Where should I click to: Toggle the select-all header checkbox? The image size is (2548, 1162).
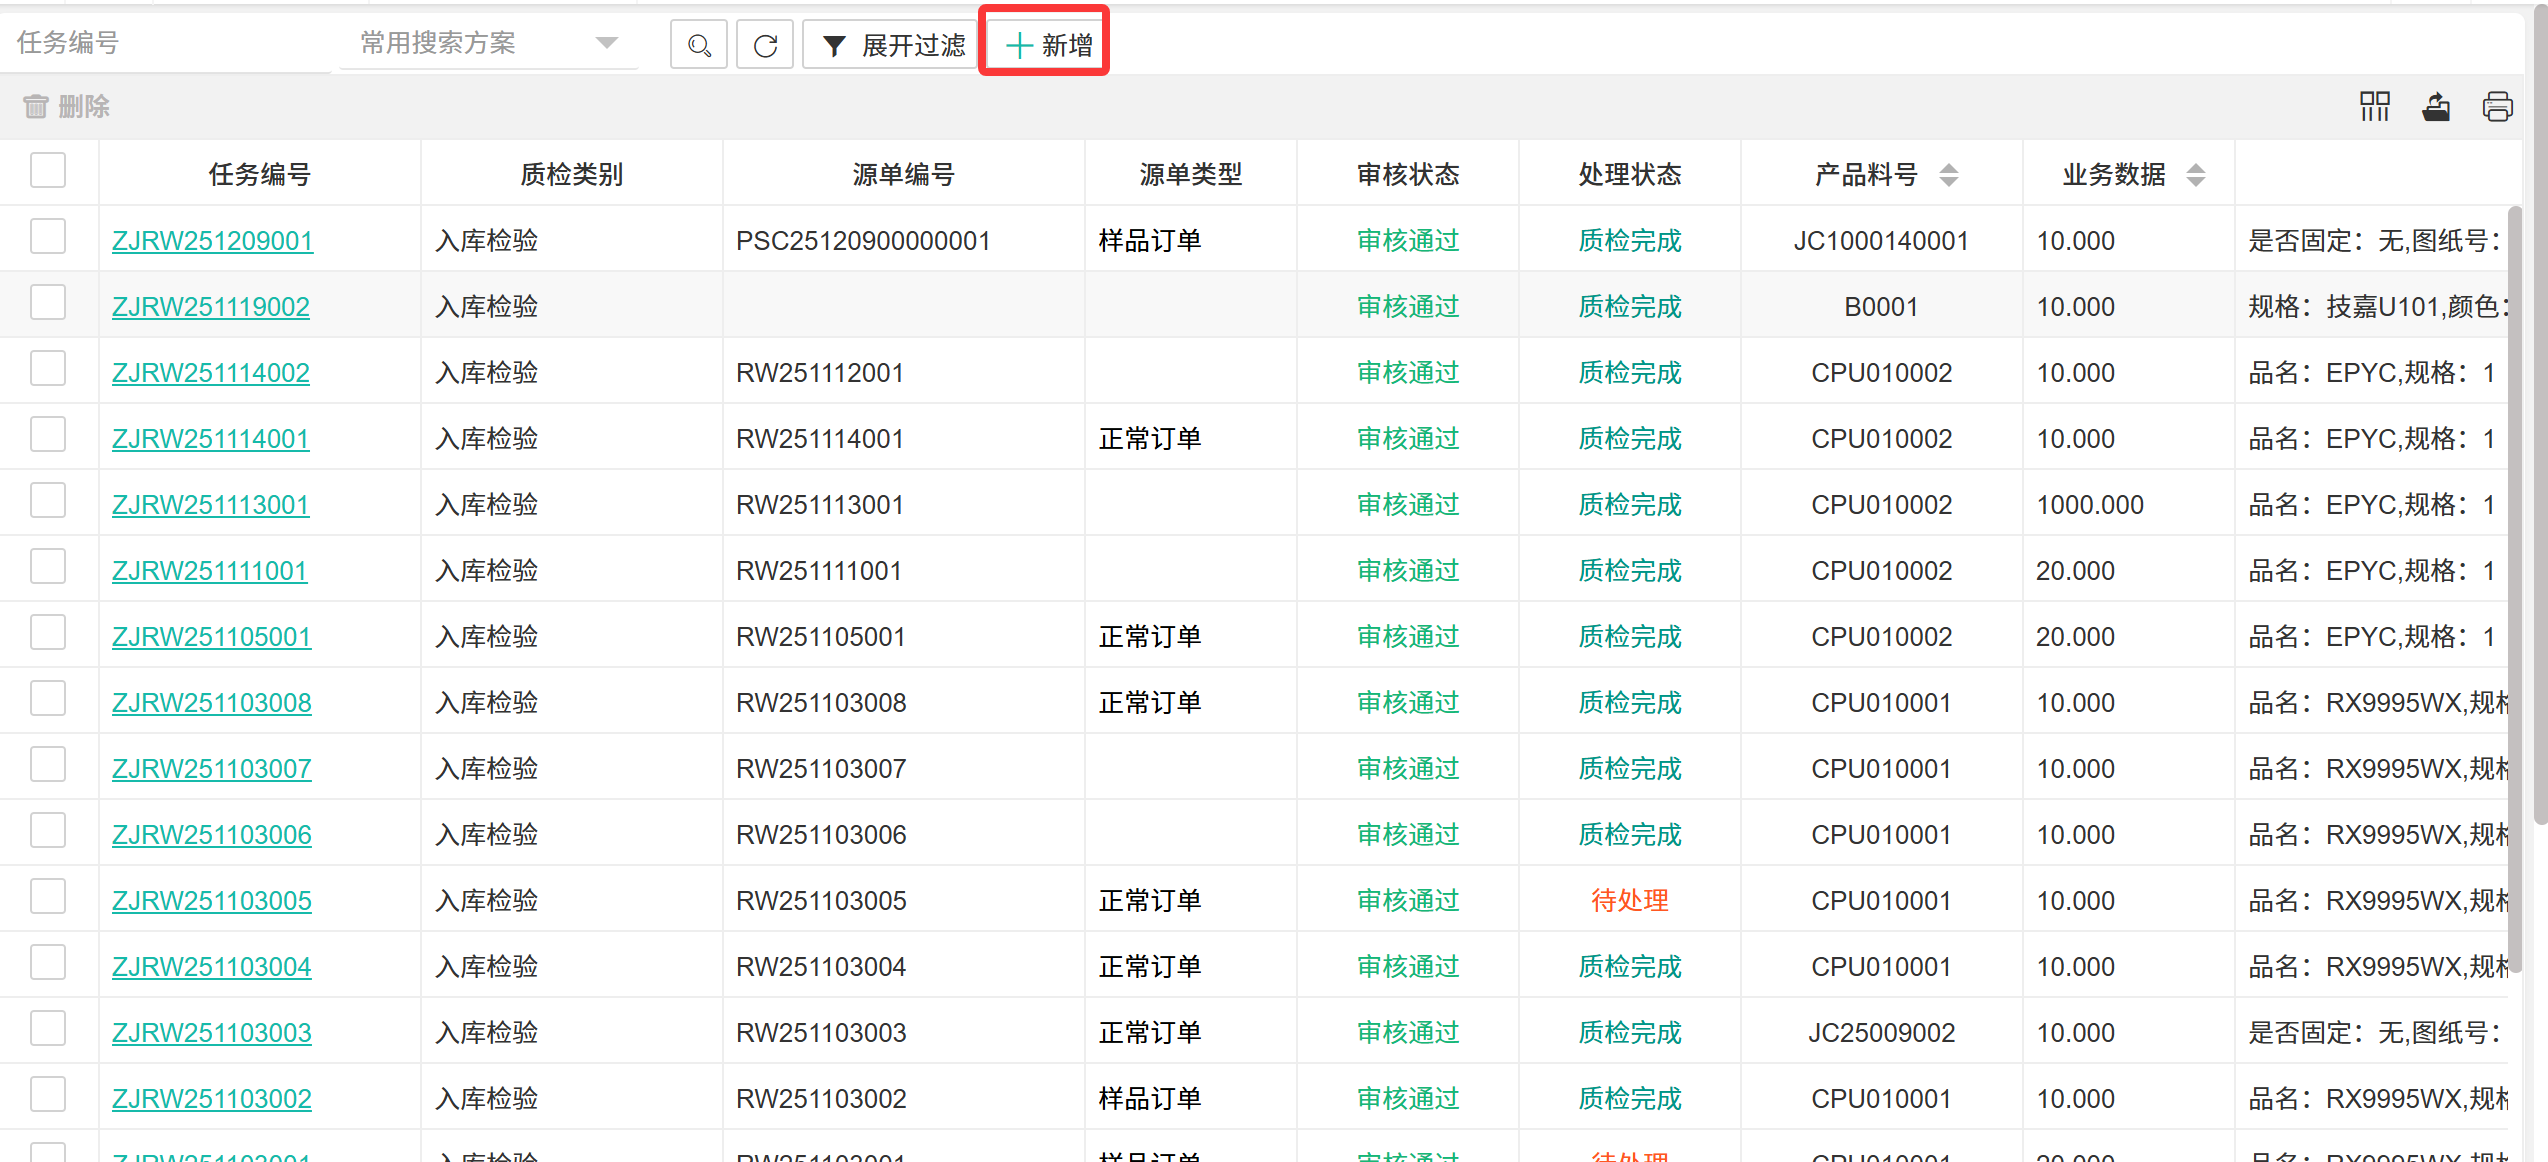point(48,170)
